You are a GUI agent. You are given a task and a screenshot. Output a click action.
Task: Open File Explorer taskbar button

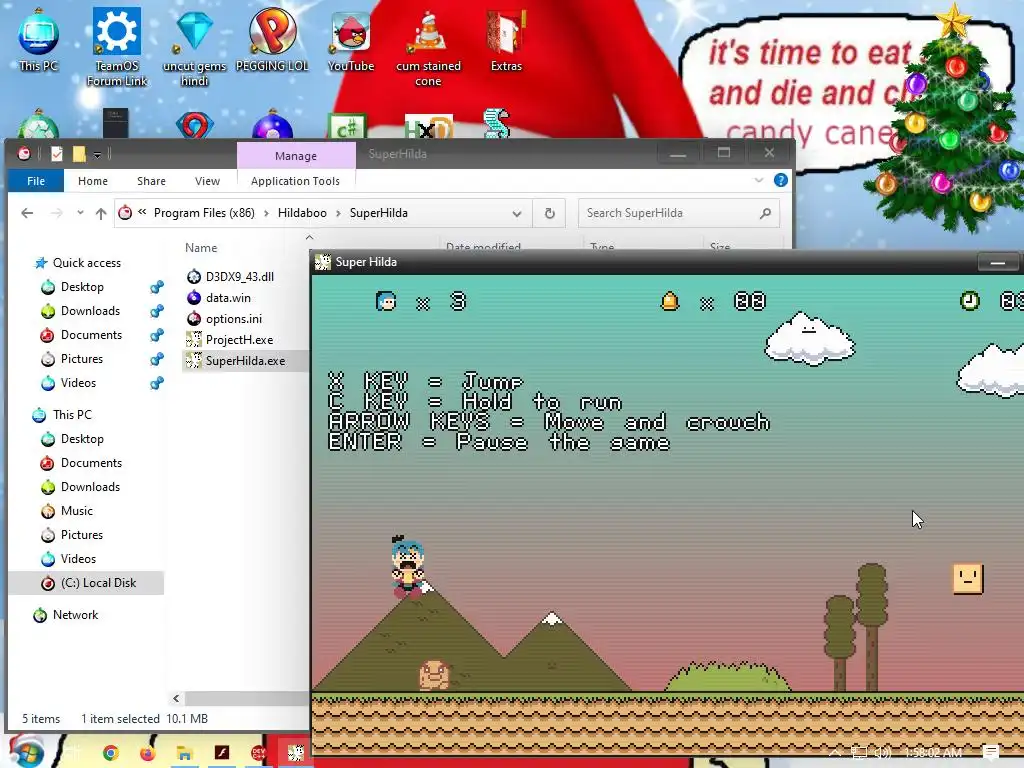(x=184, y=753)
